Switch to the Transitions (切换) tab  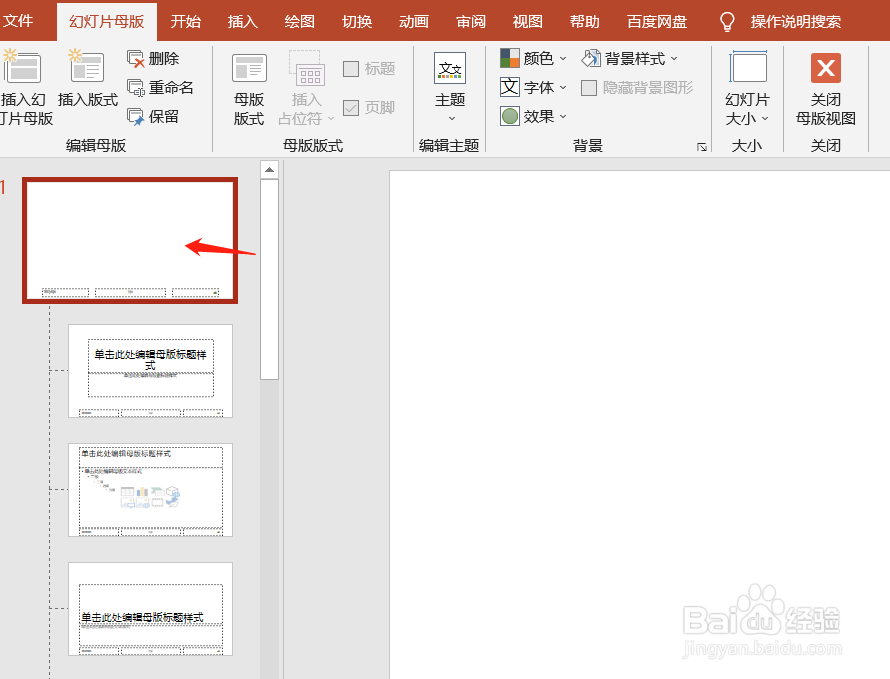pyautogui.click(x=357, y=22)
